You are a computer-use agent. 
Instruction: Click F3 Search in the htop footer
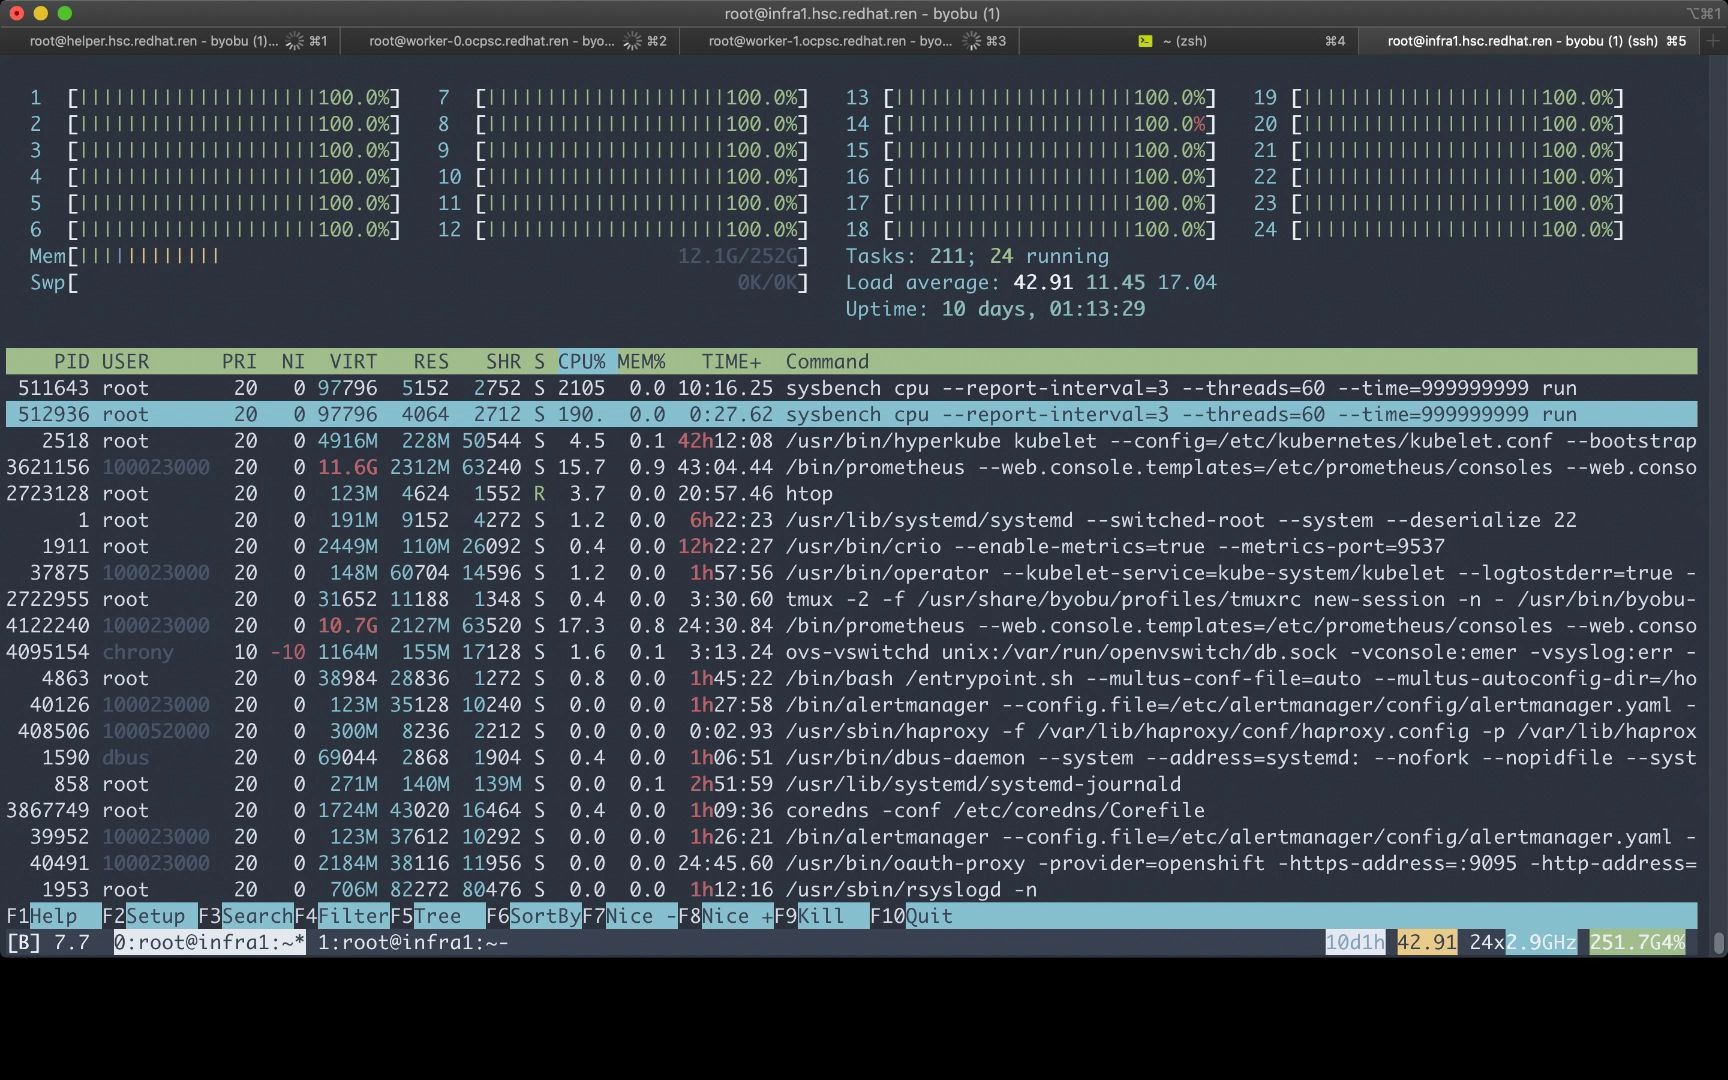[245, 916]
